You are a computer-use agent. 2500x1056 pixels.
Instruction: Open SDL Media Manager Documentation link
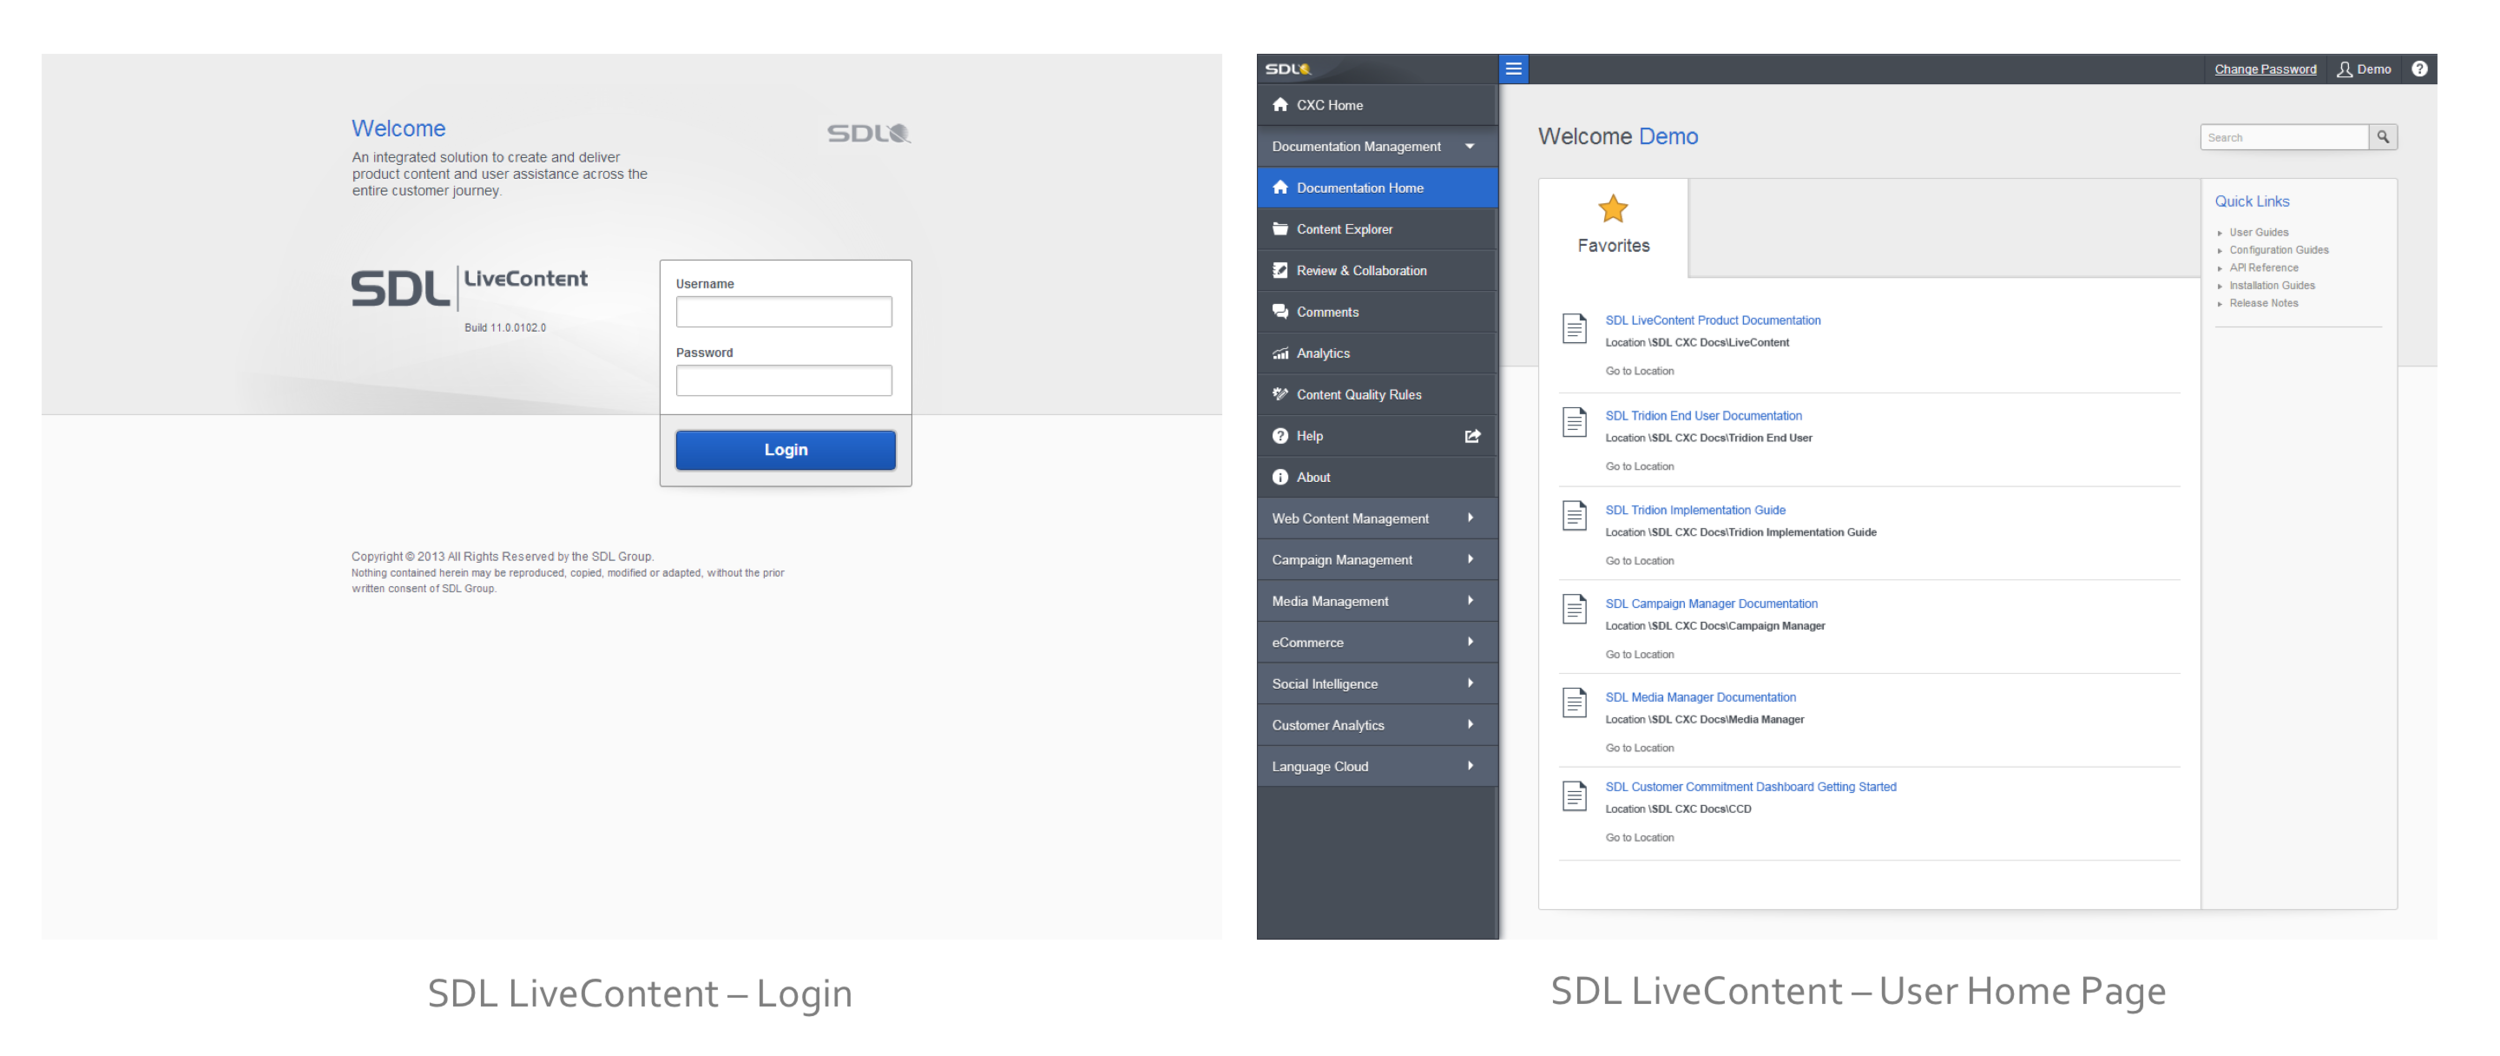1700,697
